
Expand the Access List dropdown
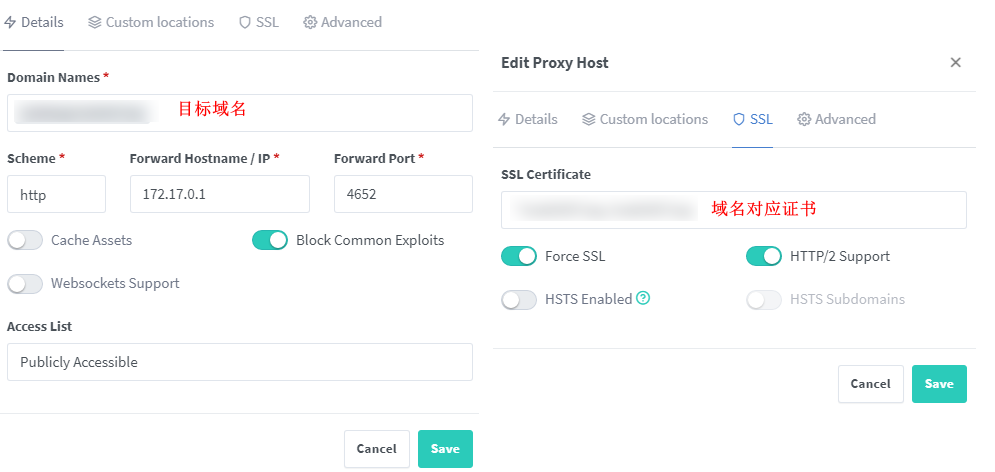click(x=239, y=362)
